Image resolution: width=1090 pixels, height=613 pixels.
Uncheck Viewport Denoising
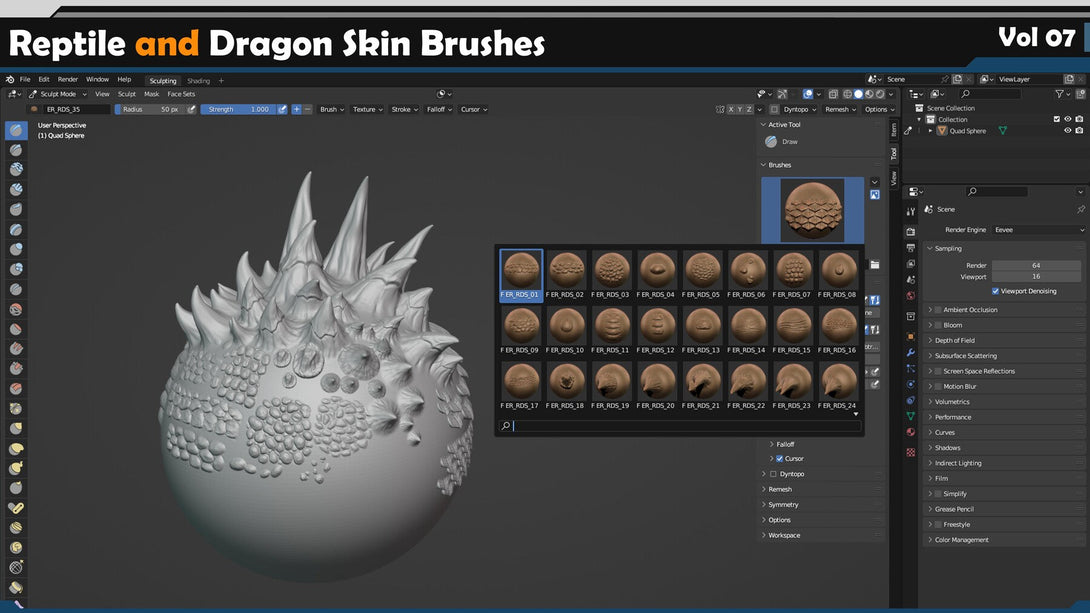pos(995,291)
